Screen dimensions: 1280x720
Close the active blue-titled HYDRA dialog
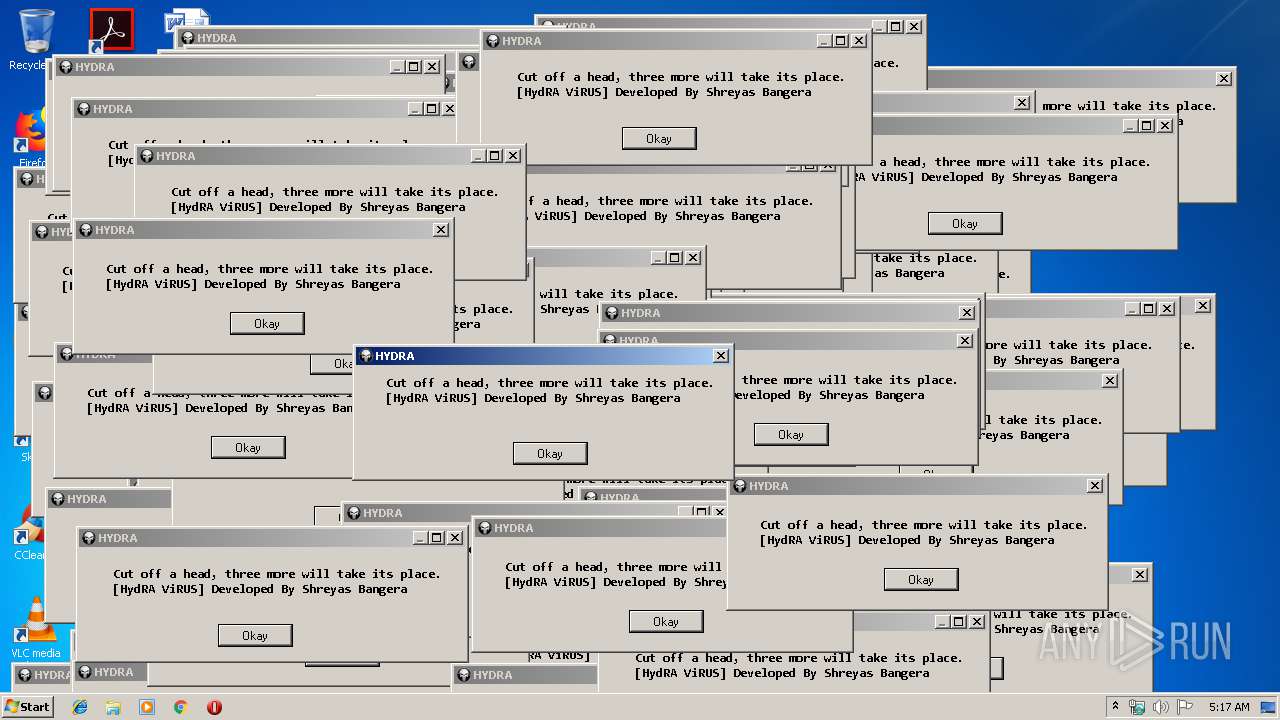point(720,355)
